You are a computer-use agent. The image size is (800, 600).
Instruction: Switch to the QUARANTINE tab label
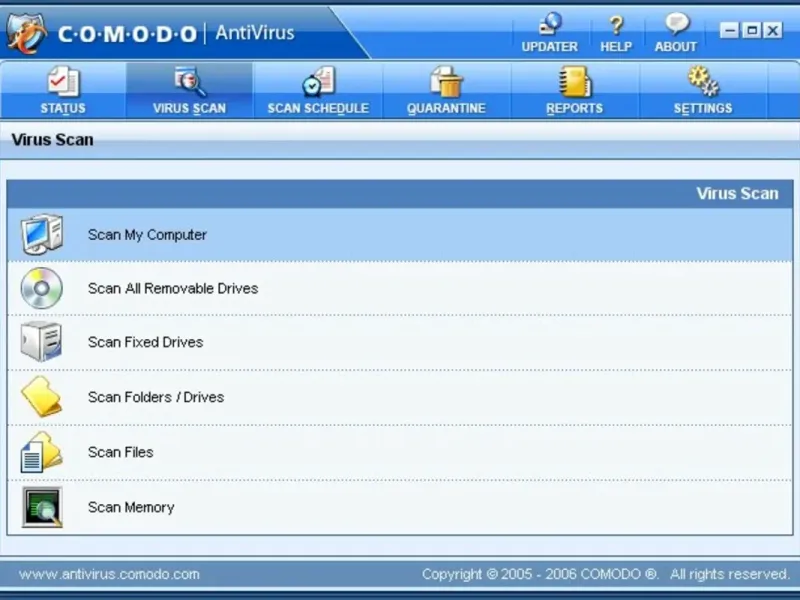coord(446,108)
